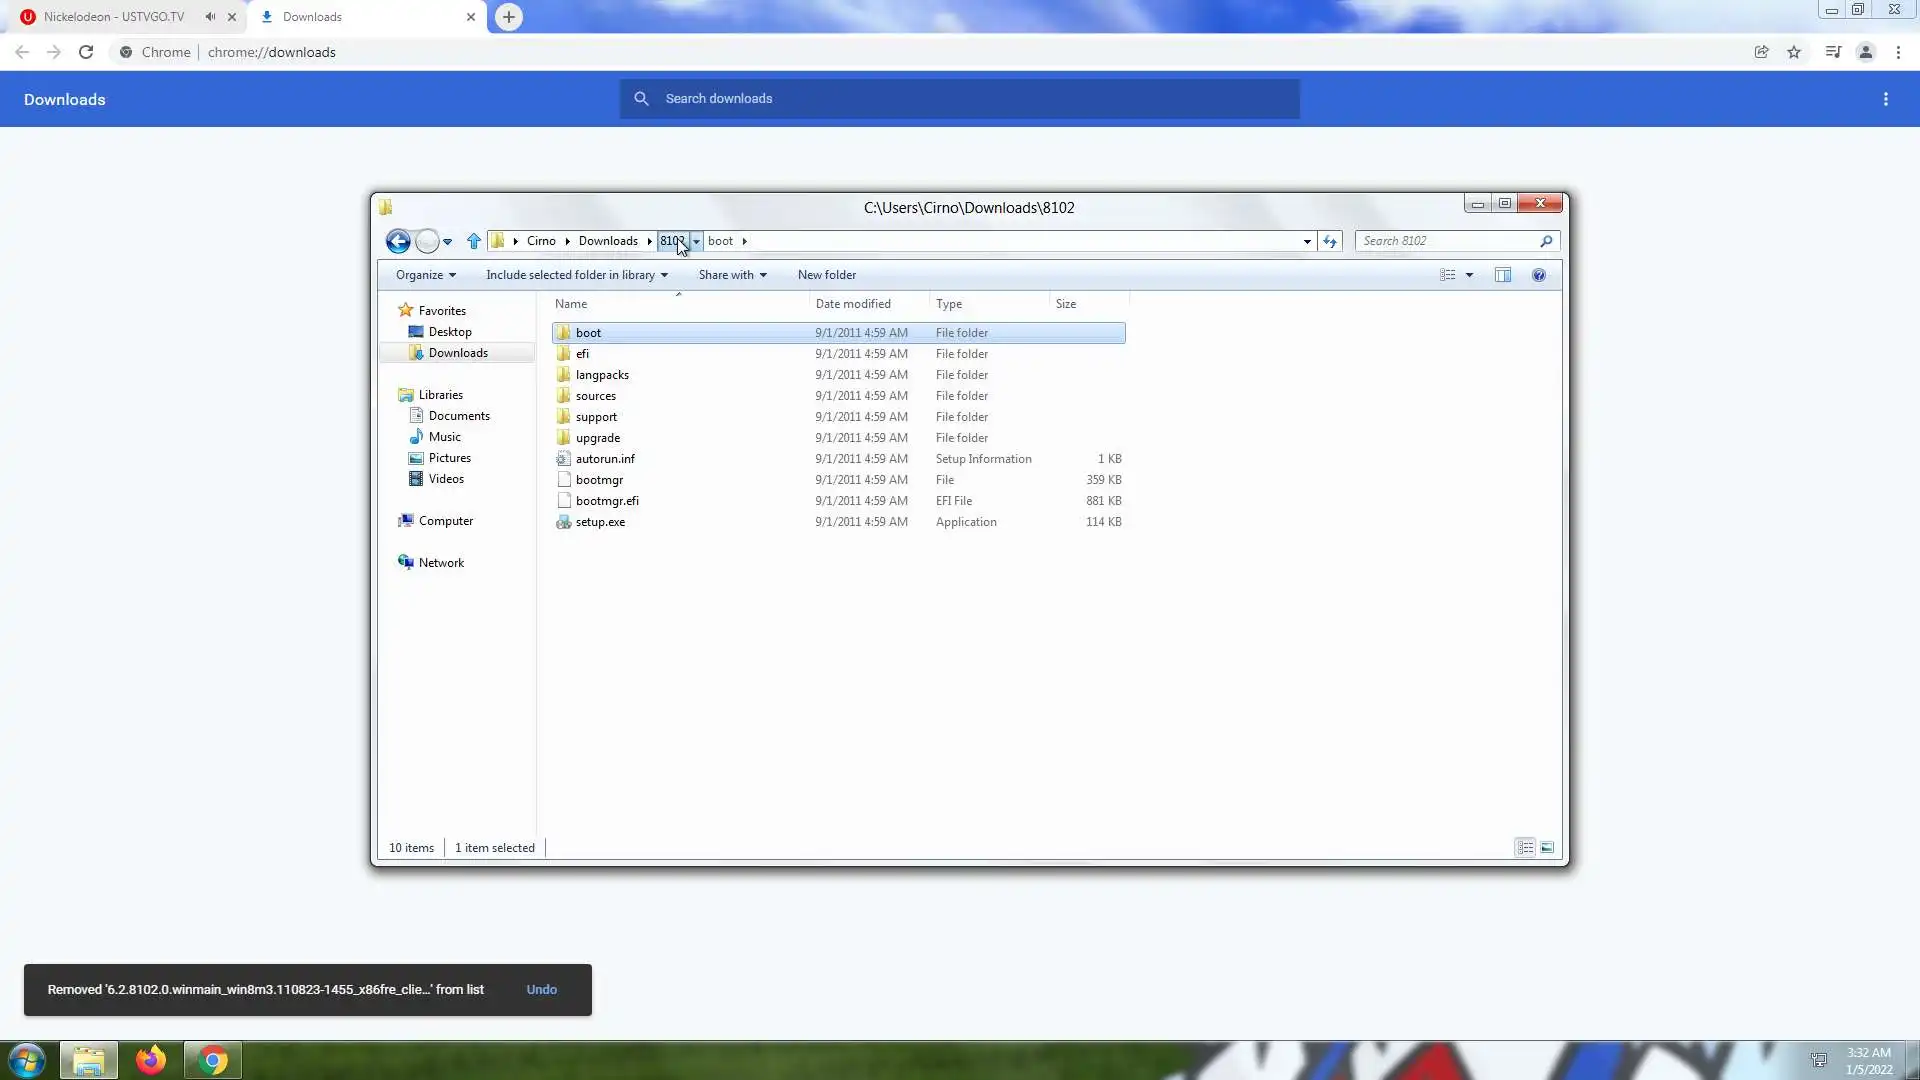Image resolution: width=1920 pixels, height=1080 pixels.
Task: Click the Explorer back arrow button
Action: 398,241
